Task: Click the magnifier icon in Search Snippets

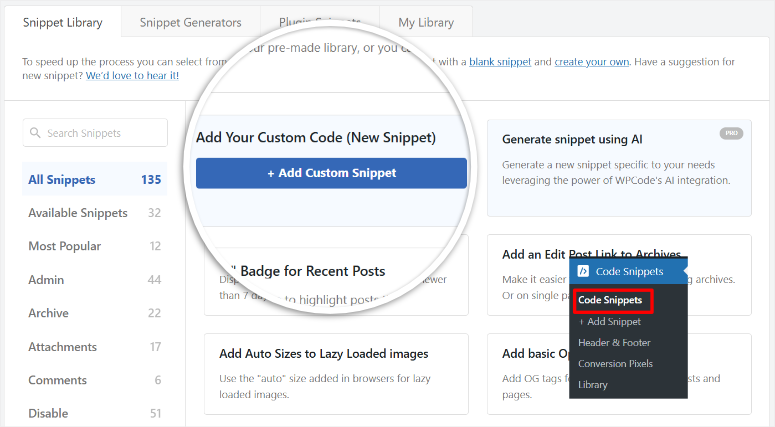Action: [35, 133]
